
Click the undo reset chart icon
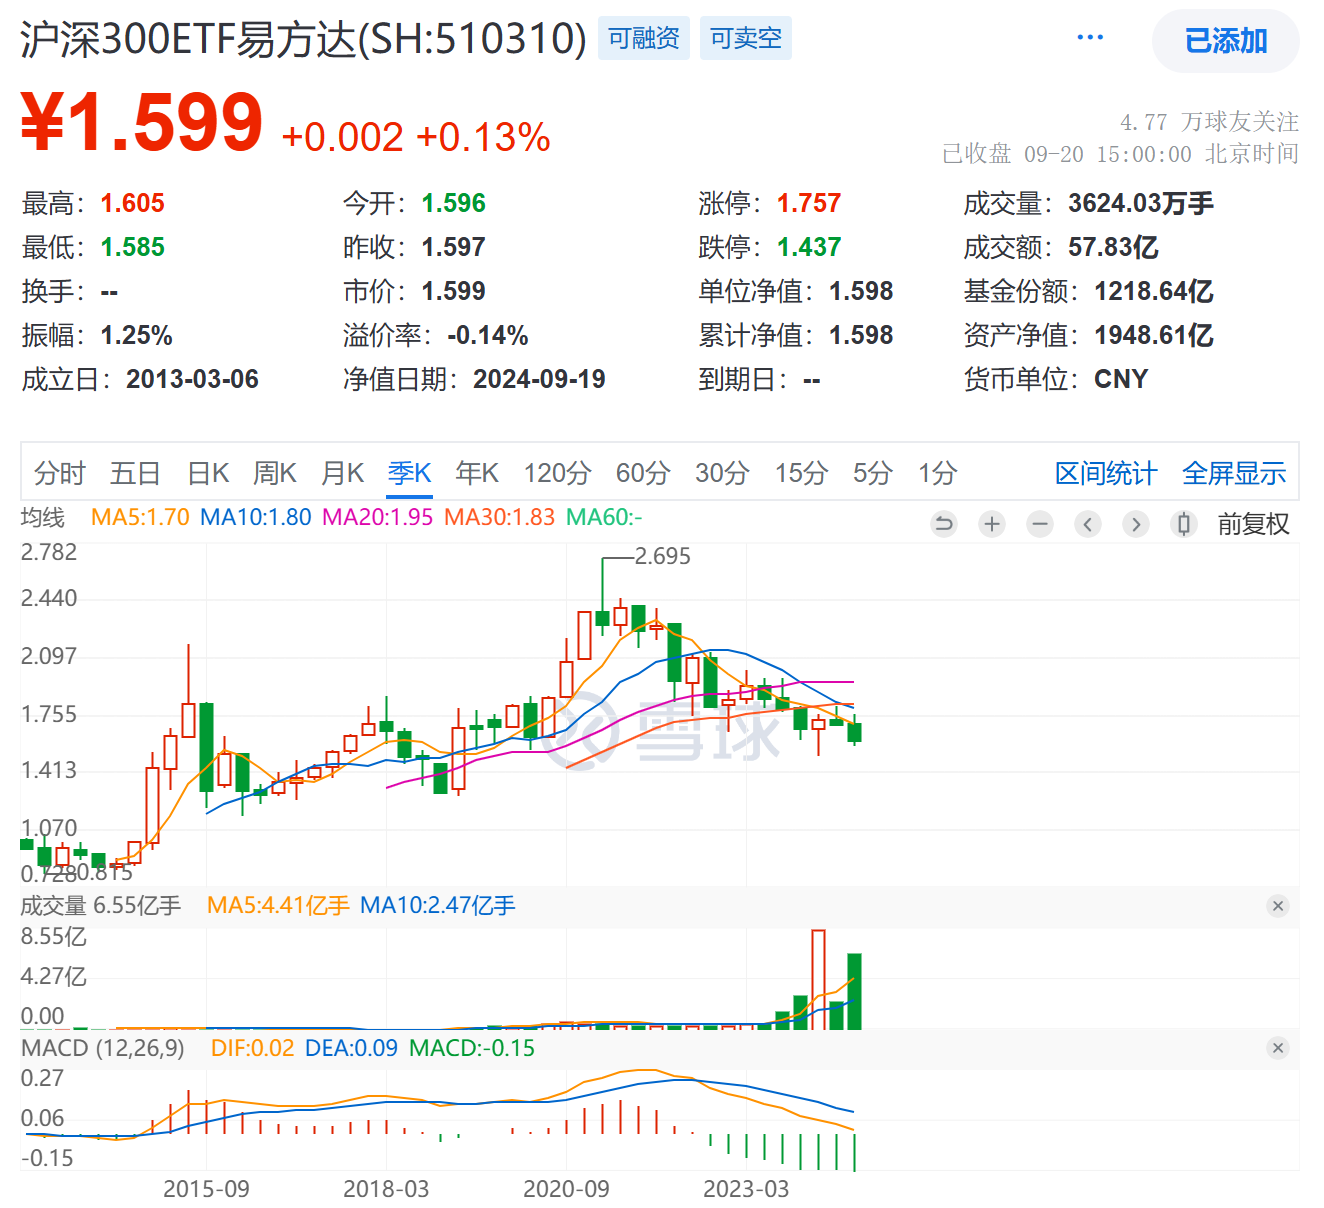tap(943, 524)
